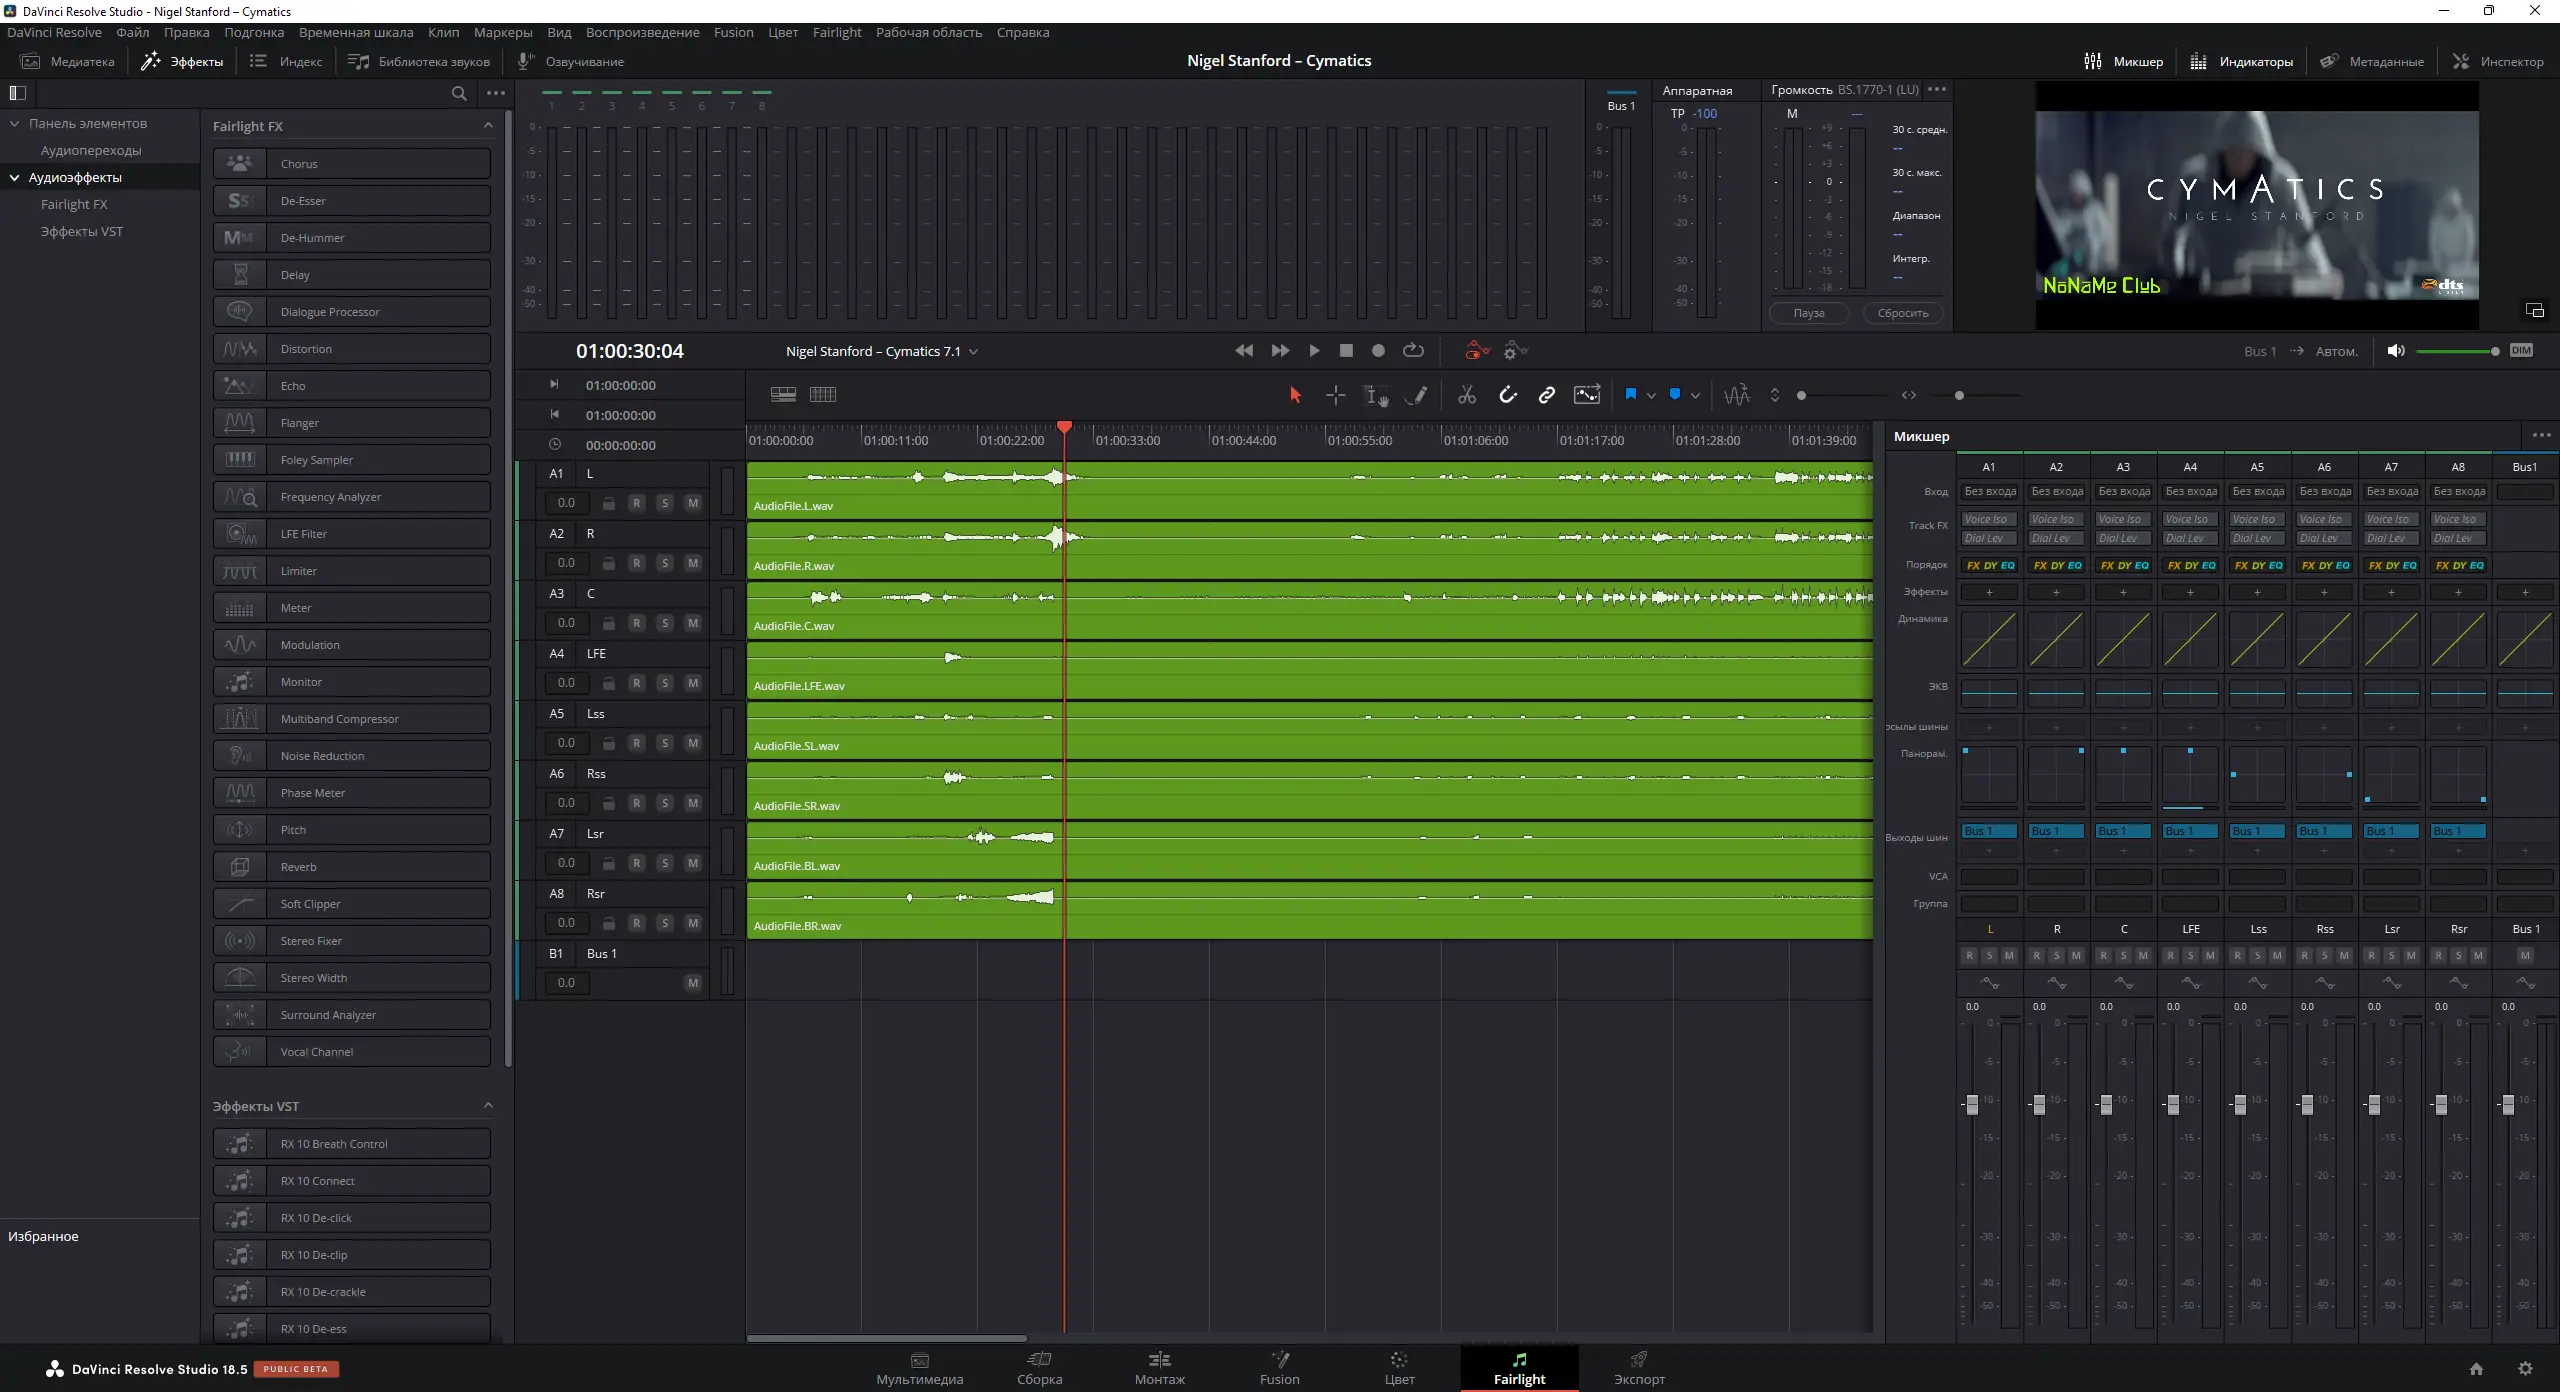Viewport: 2560px width, 1392px height.
Task: Solo track A3 using S button
Action: (x=665, y=623)
